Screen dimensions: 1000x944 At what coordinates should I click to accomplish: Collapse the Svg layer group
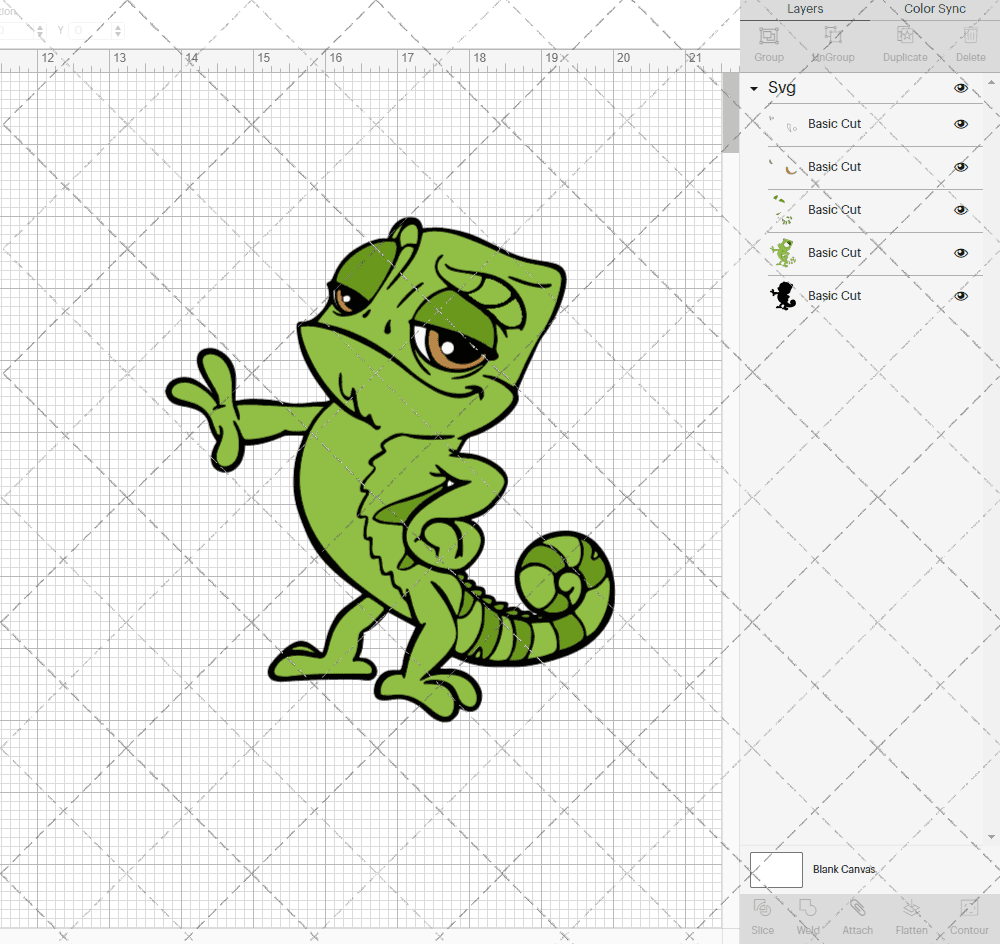click(753, 88)
